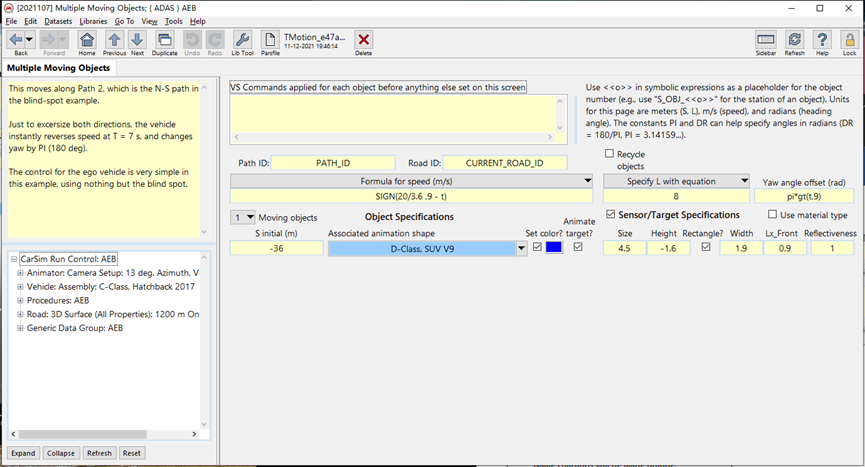Open the View menu
Screen dimensions: 865x467
coord(149,21)
